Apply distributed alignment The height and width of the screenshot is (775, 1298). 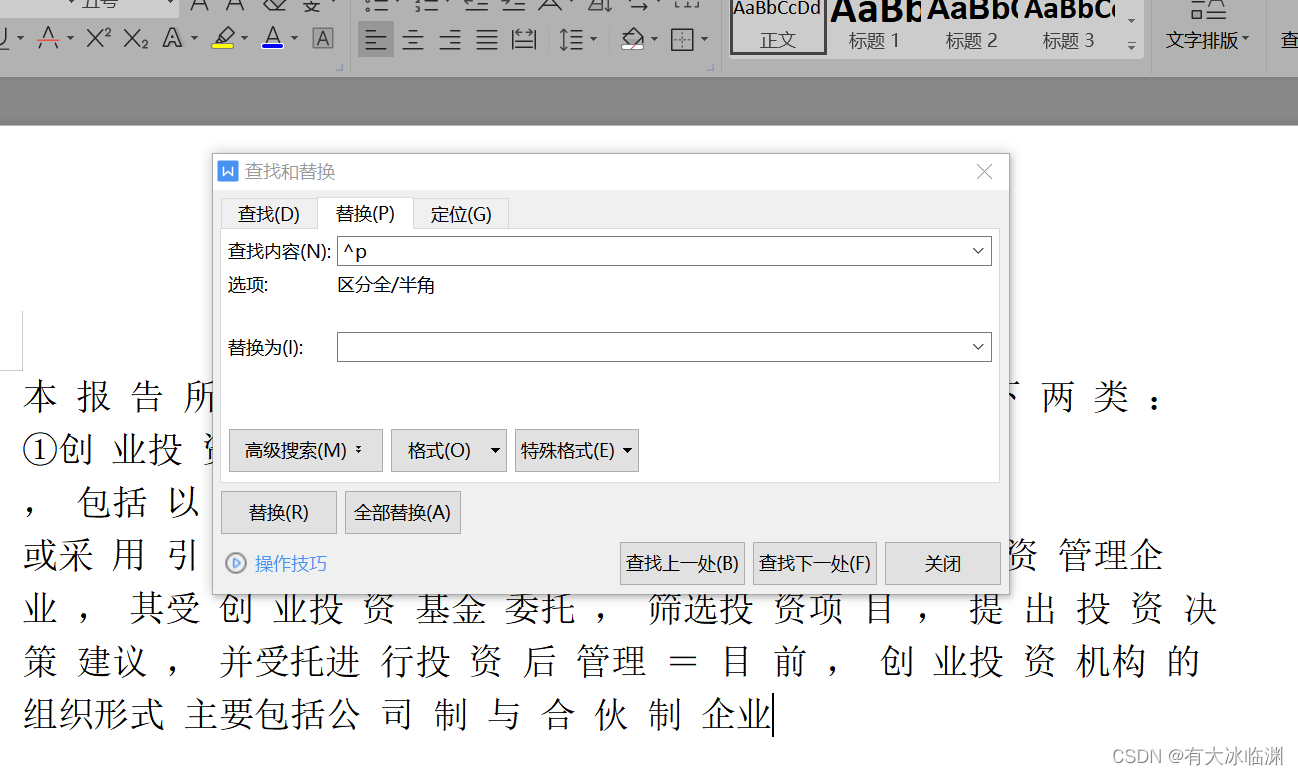523,40
